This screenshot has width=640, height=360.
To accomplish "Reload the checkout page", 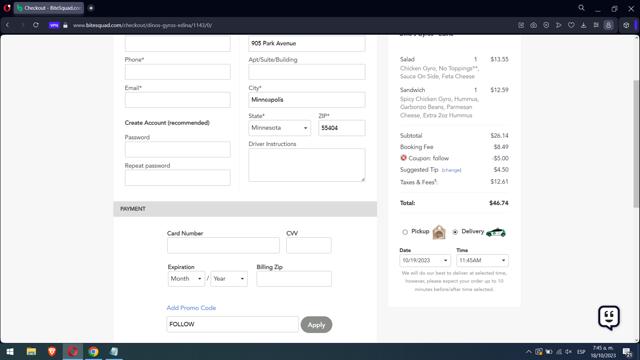I will pyautogui.click(x=36, y=25).
